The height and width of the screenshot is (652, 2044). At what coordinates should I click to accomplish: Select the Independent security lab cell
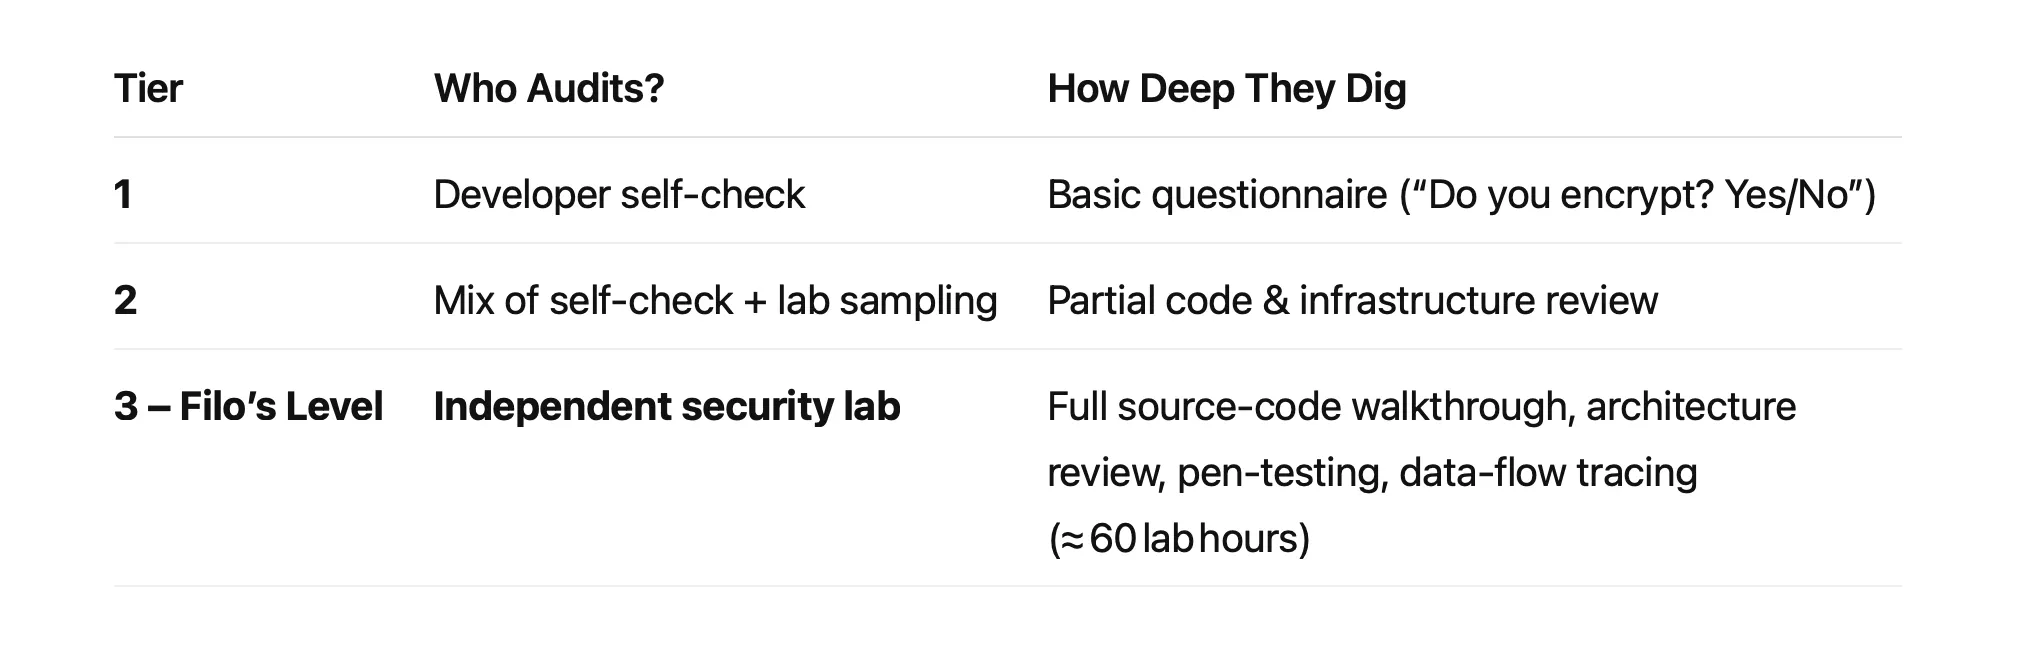666,407
